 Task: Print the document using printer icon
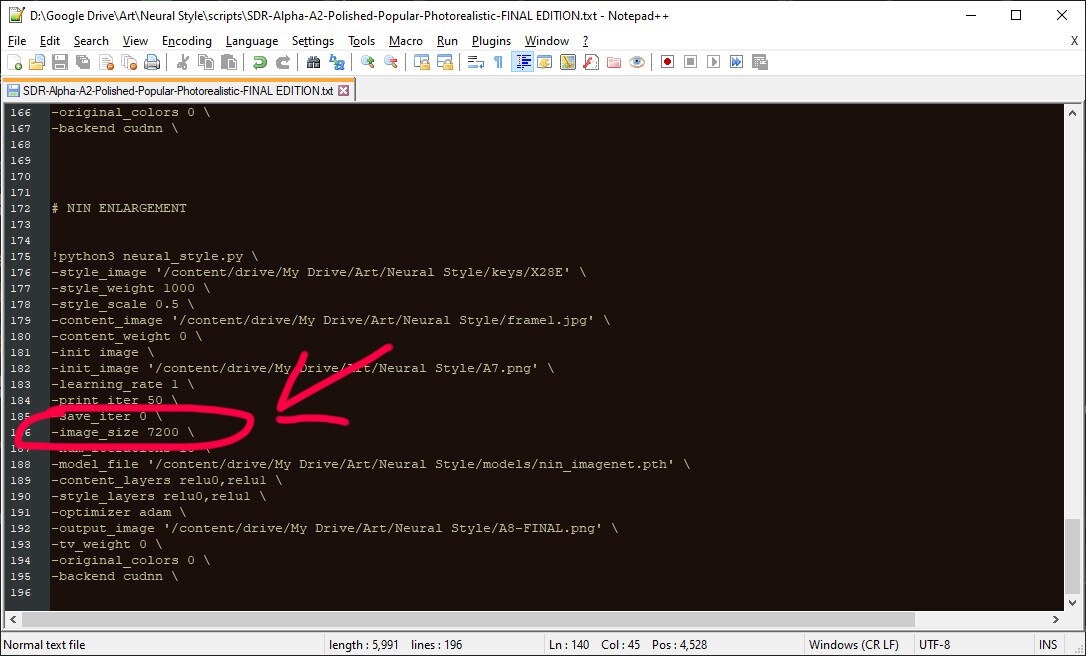tap(152, 62)
